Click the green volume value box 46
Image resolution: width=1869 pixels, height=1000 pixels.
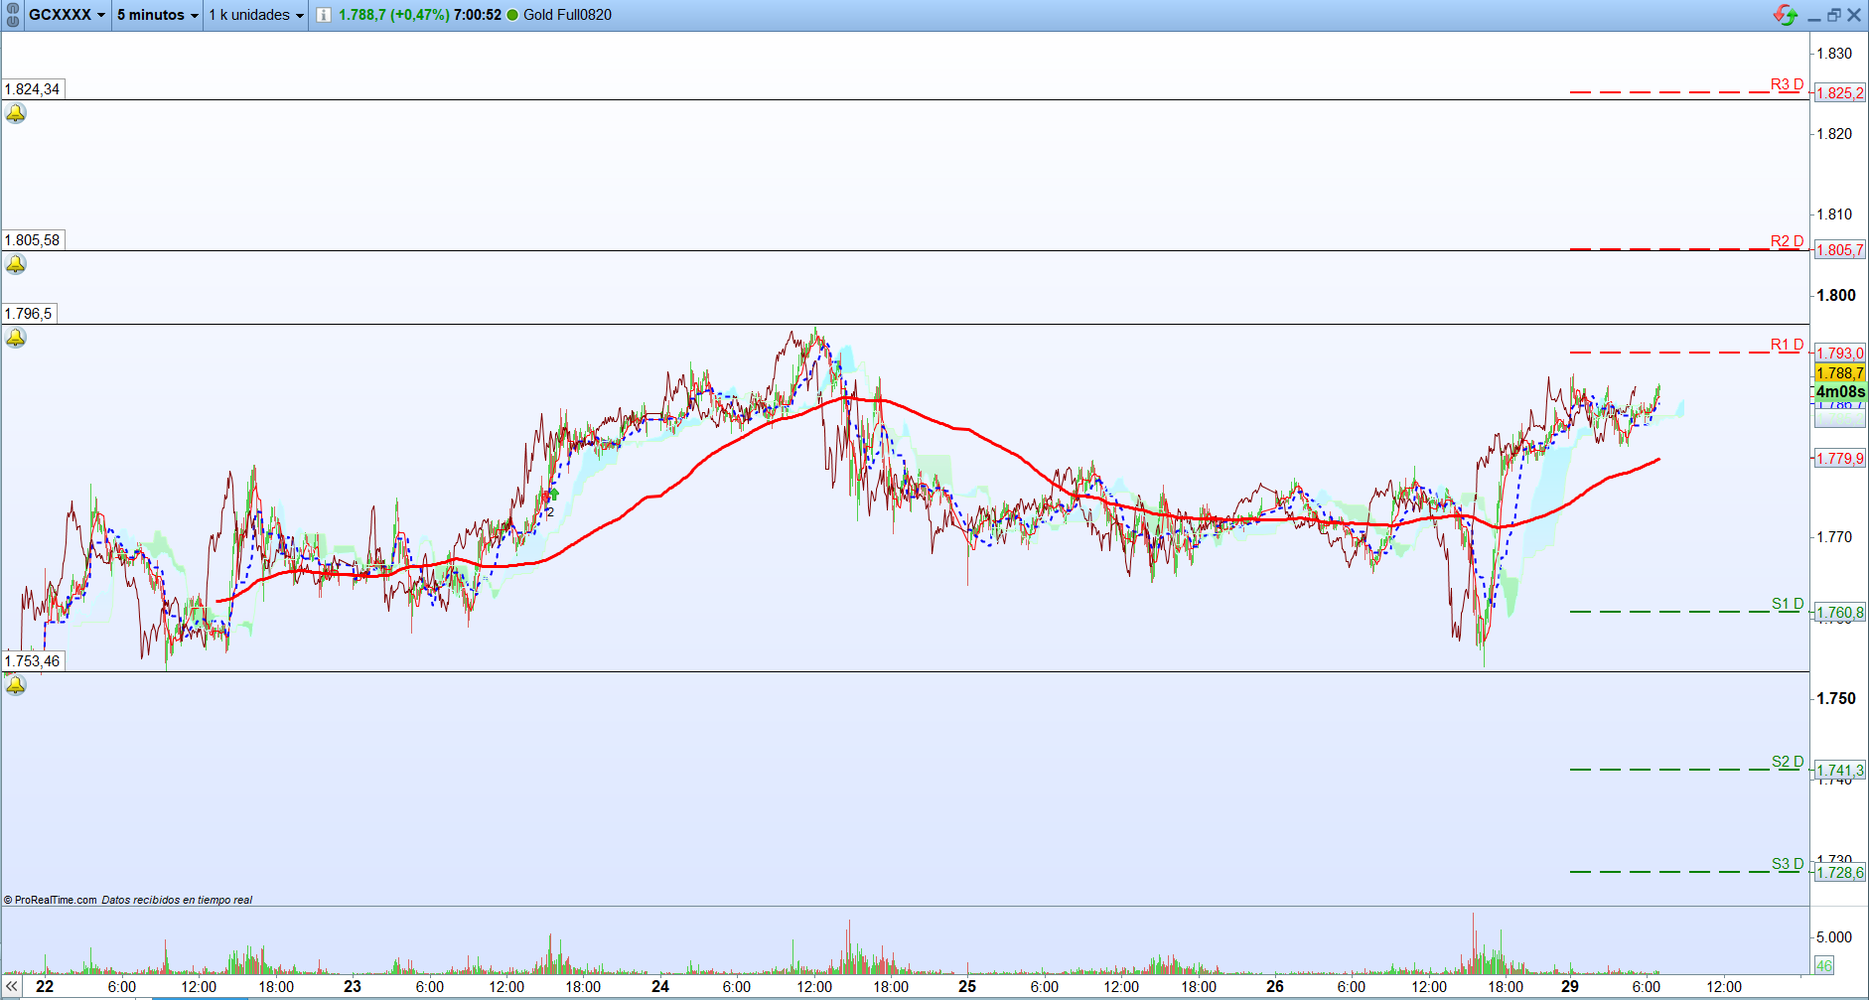(1824, 965)
